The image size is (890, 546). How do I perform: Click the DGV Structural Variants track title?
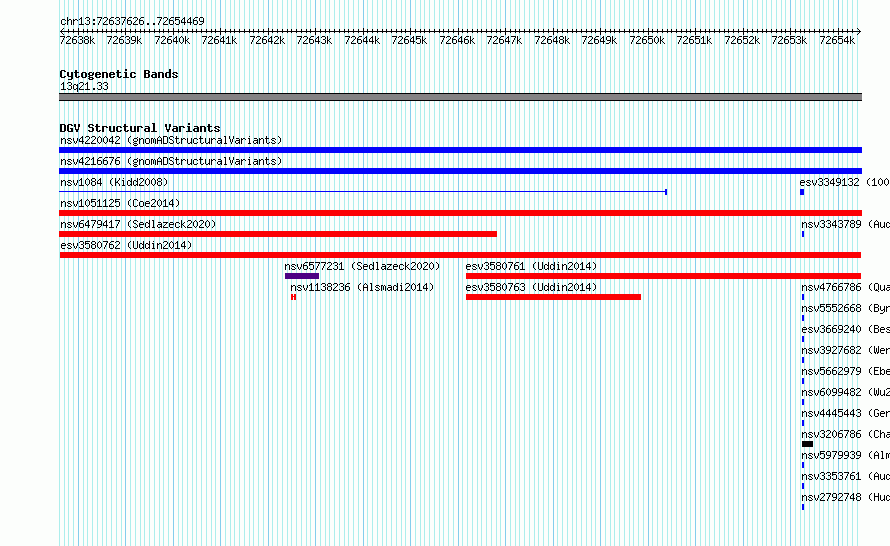(140, 128)
